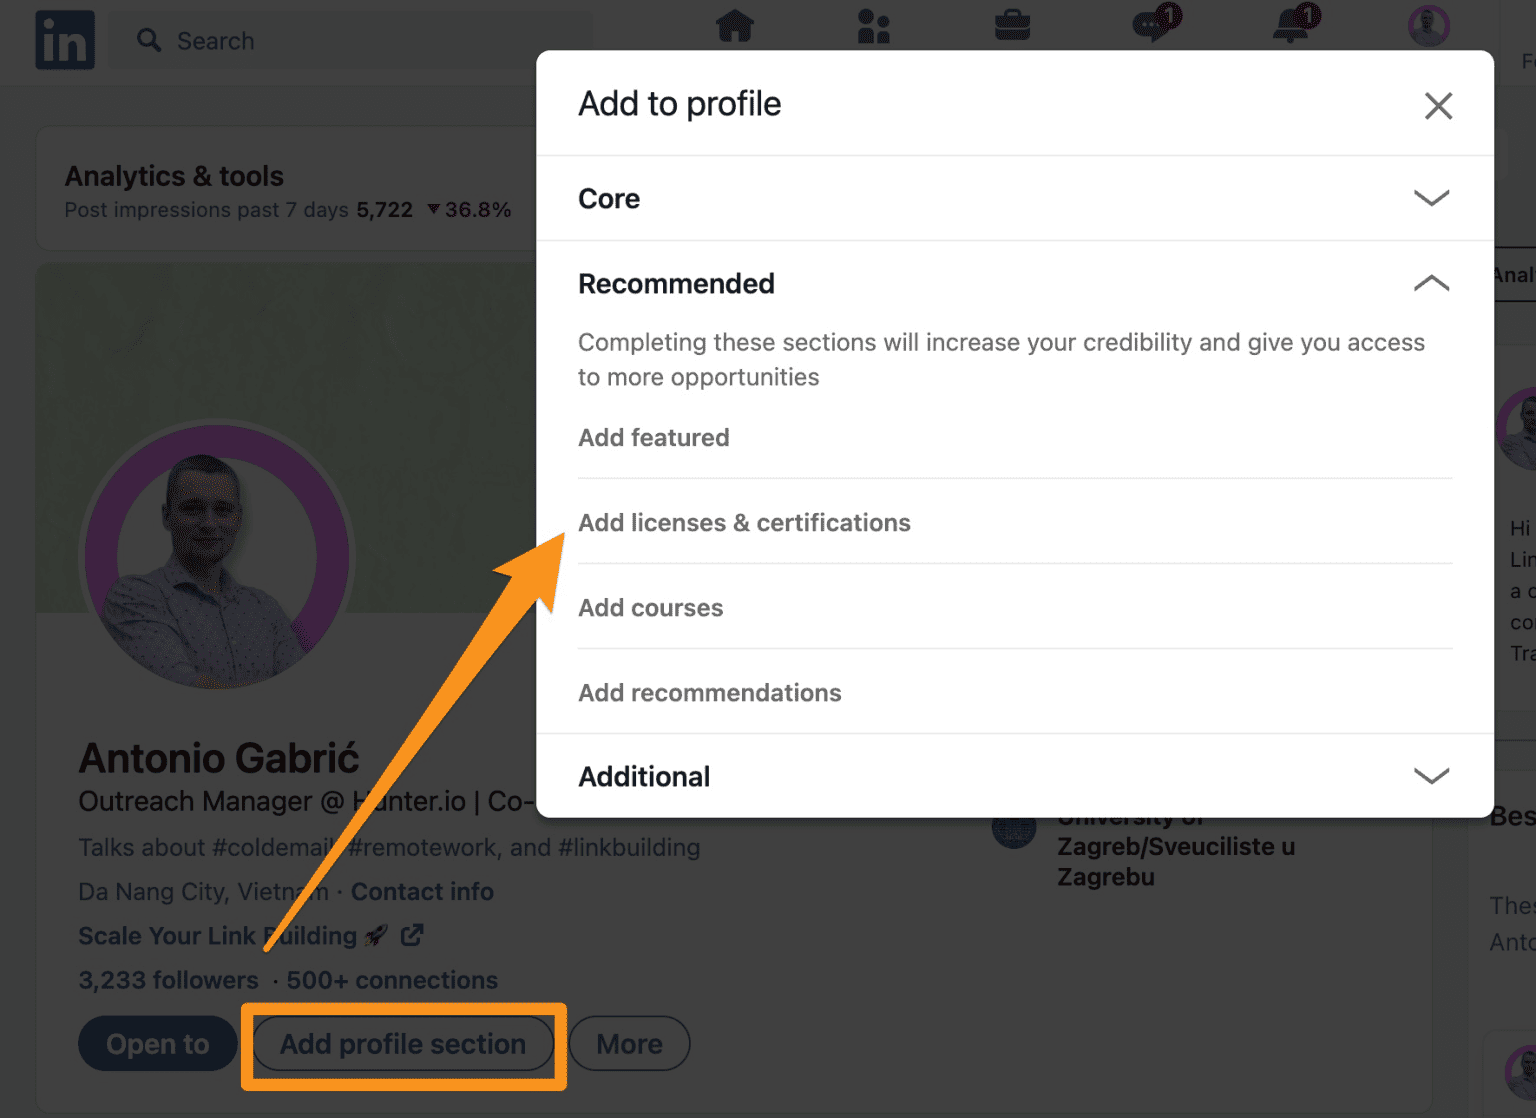Open the Me profile avatar in navbar
The height and width of the screenshot is (1118, 1536).
point(1428,27)
